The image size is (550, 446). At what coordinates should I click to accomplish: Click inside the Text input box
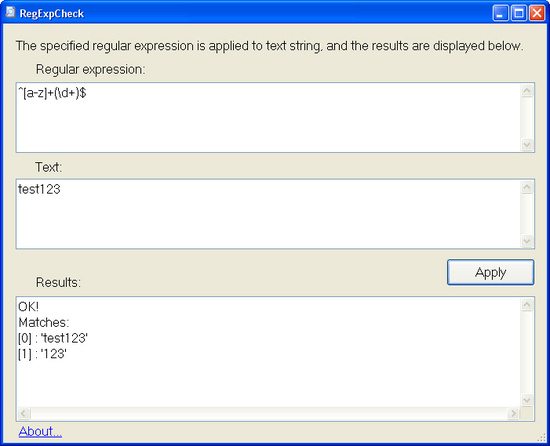tap(268, 214)
